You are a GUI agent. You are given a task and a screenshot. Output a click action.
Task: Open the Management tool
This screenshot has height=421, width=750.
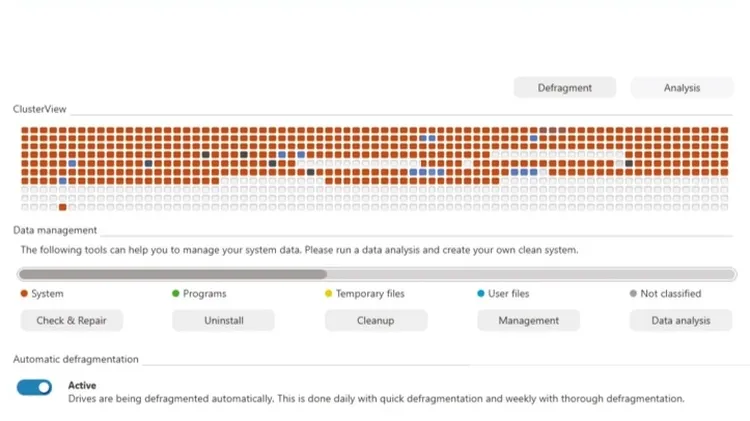pos(528,320)
